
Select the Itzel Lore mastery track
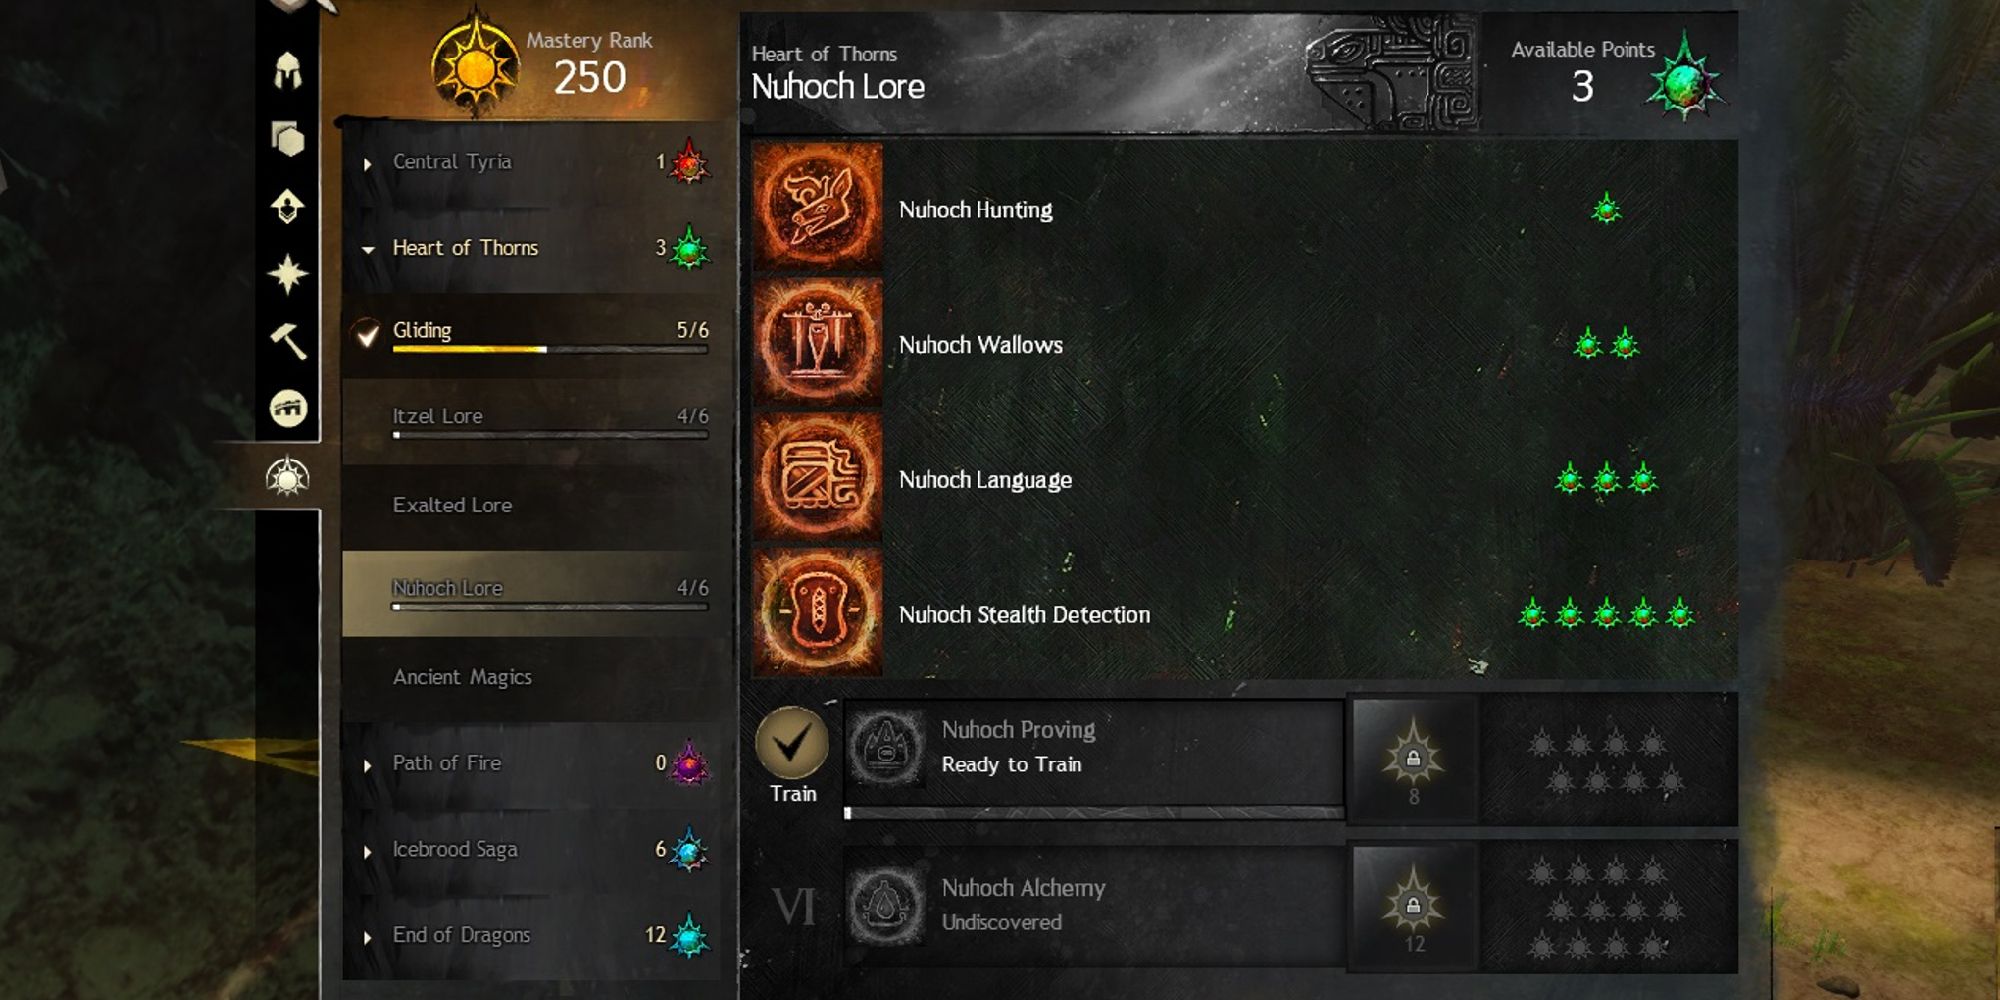[x=532, y=421]
